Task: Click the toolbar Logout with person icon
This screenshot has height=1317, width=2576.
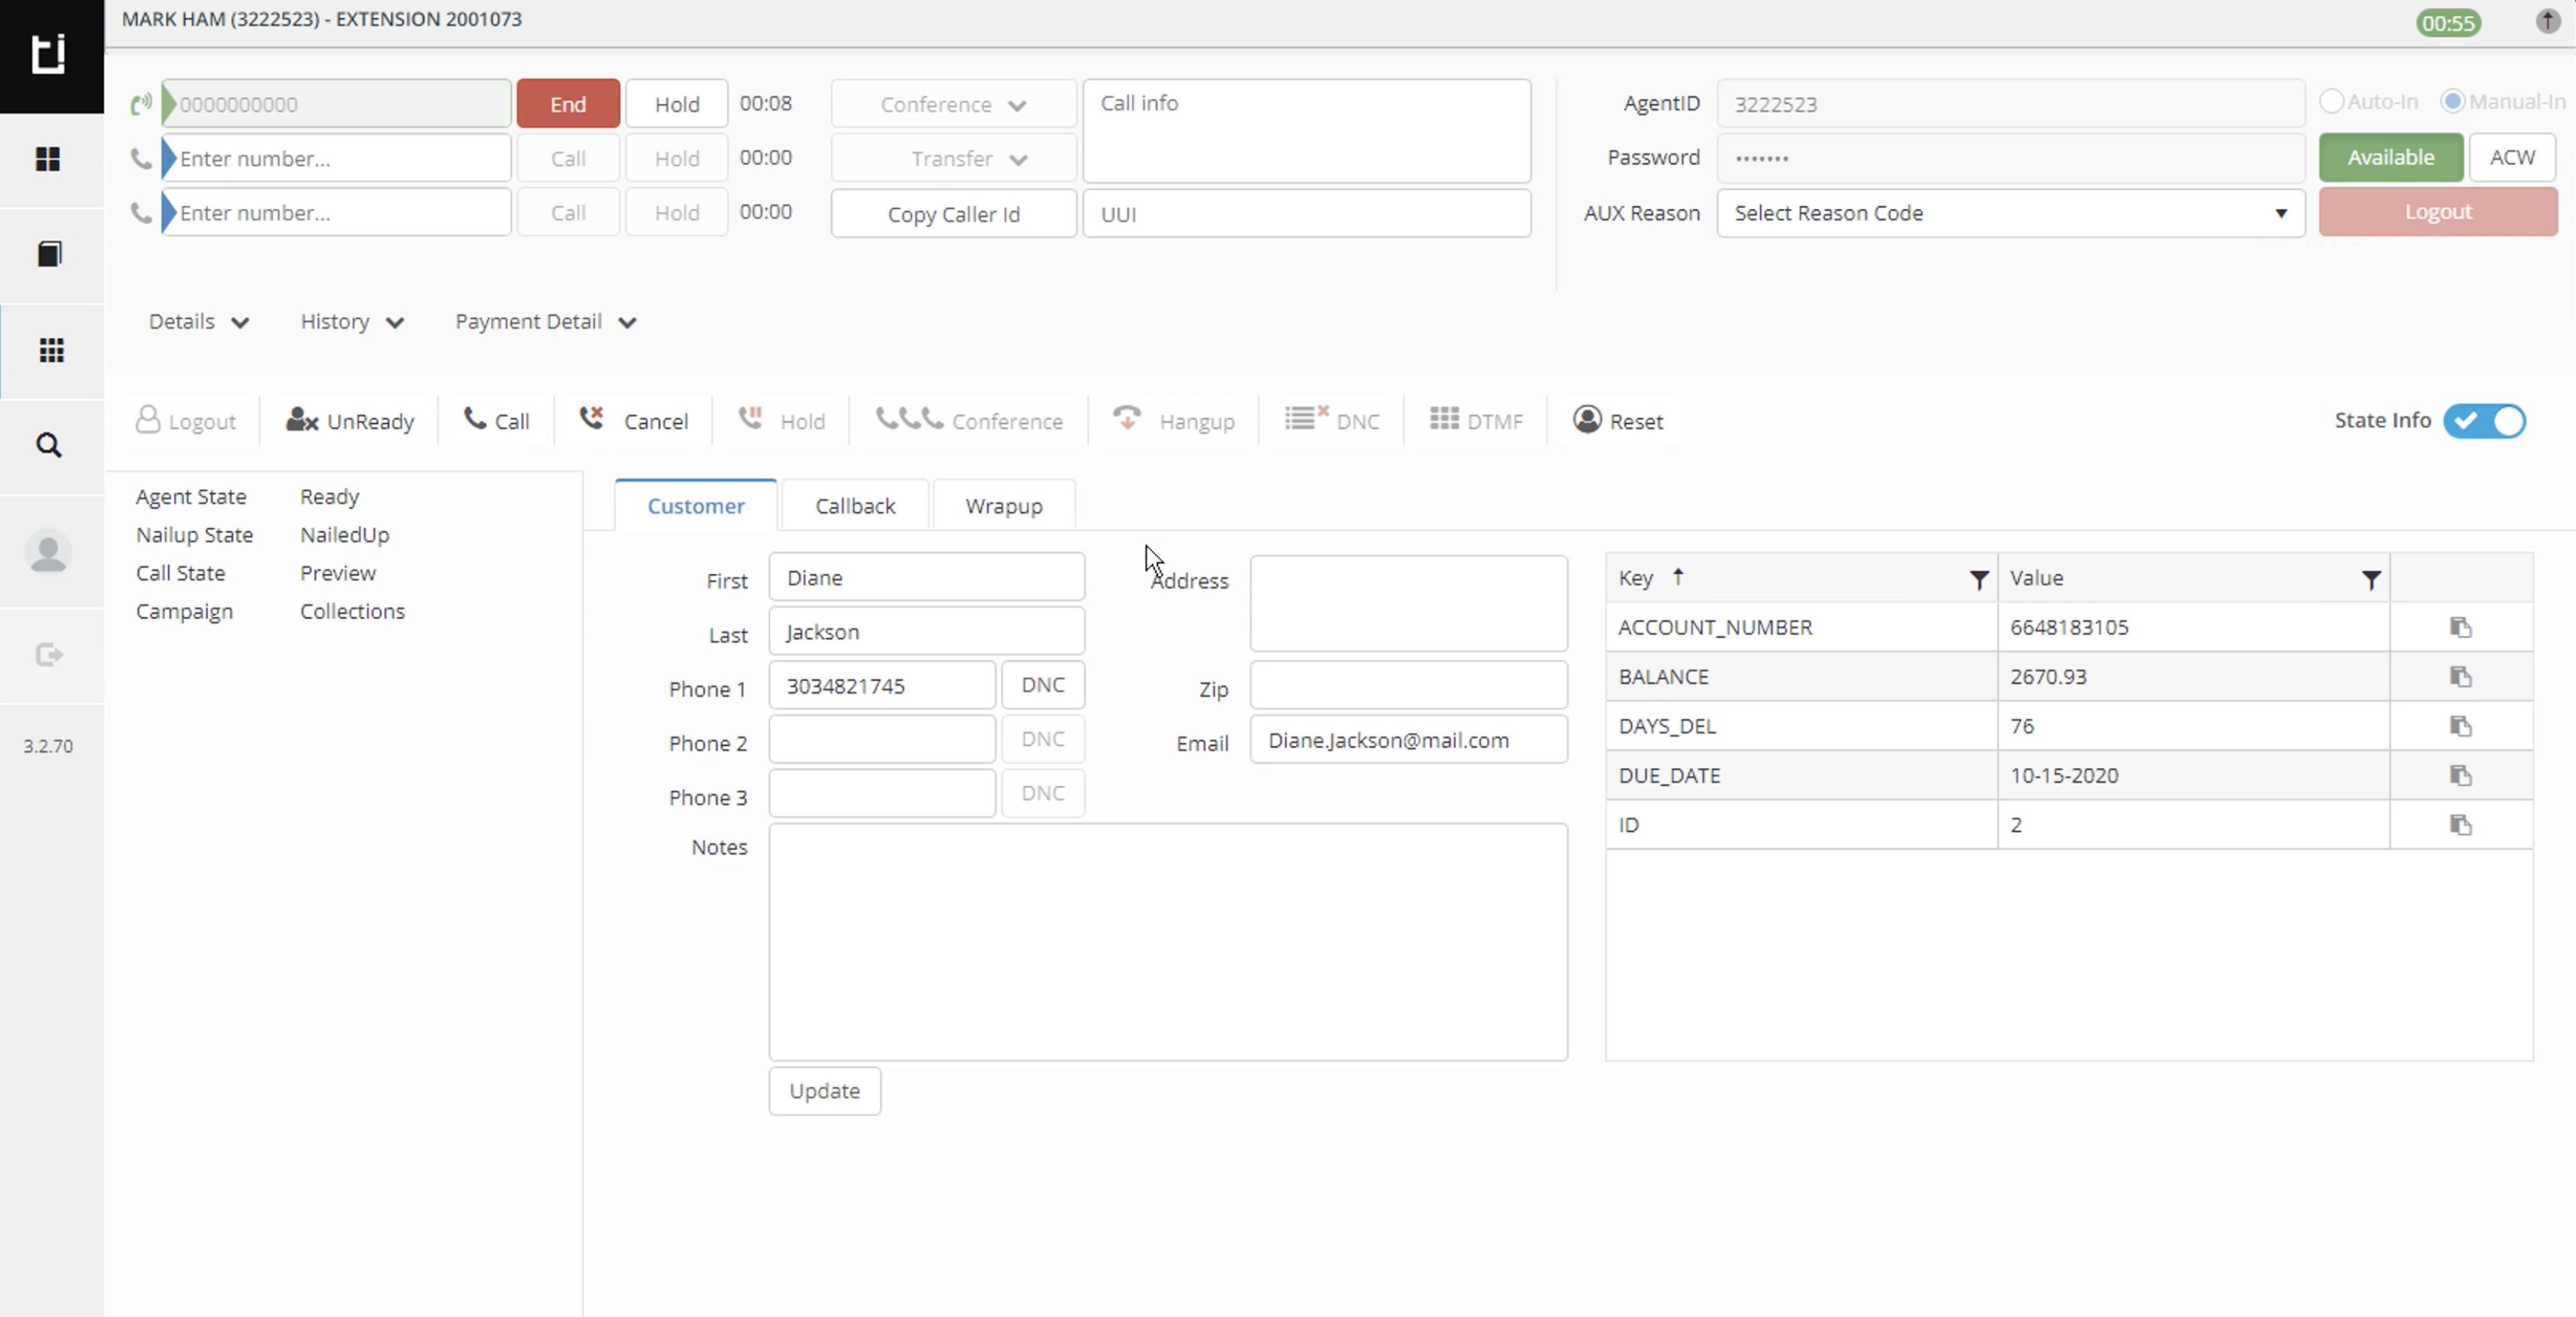Action: 186,421
